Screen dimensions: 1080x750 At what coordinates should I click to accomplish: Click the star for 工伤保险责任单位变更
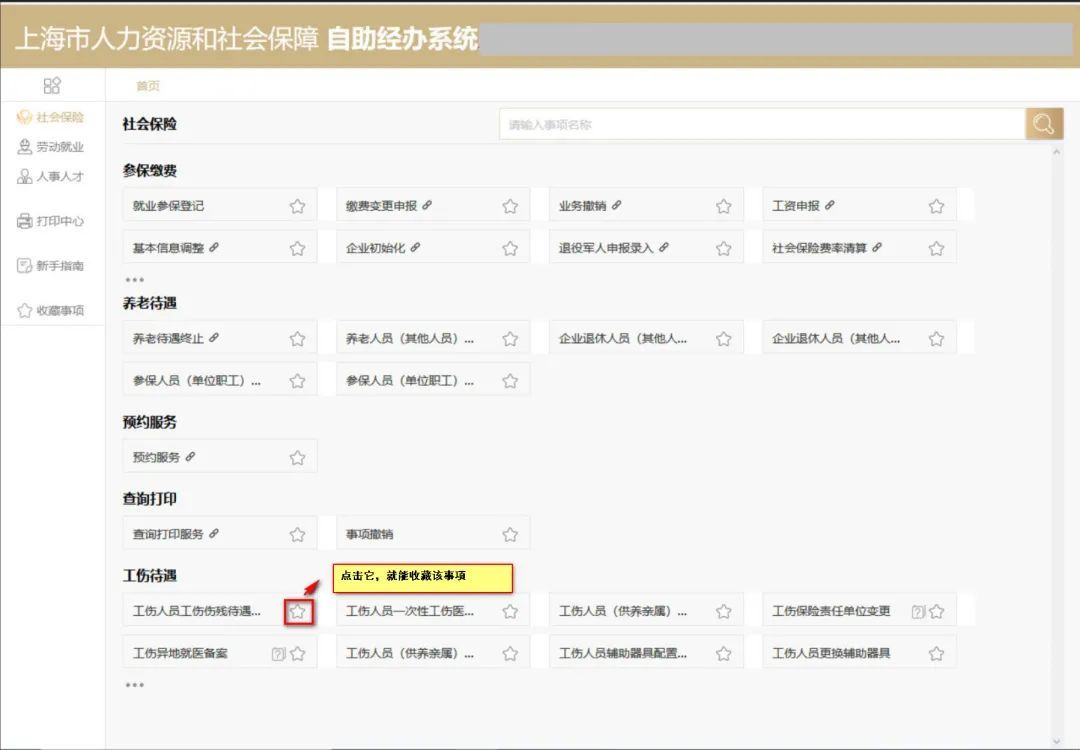coord(936,612)
